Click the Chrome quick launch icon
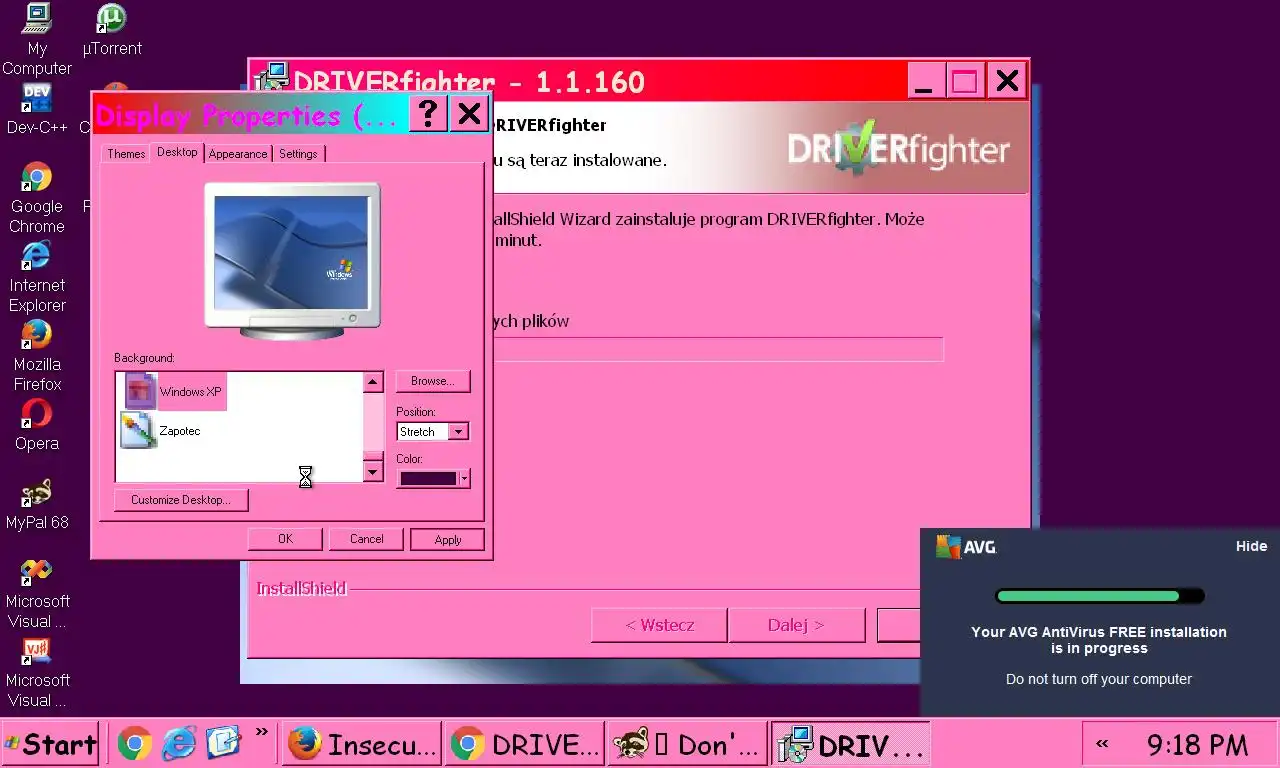The width and height of the screenshot is (1280, 768). point(134,743)
